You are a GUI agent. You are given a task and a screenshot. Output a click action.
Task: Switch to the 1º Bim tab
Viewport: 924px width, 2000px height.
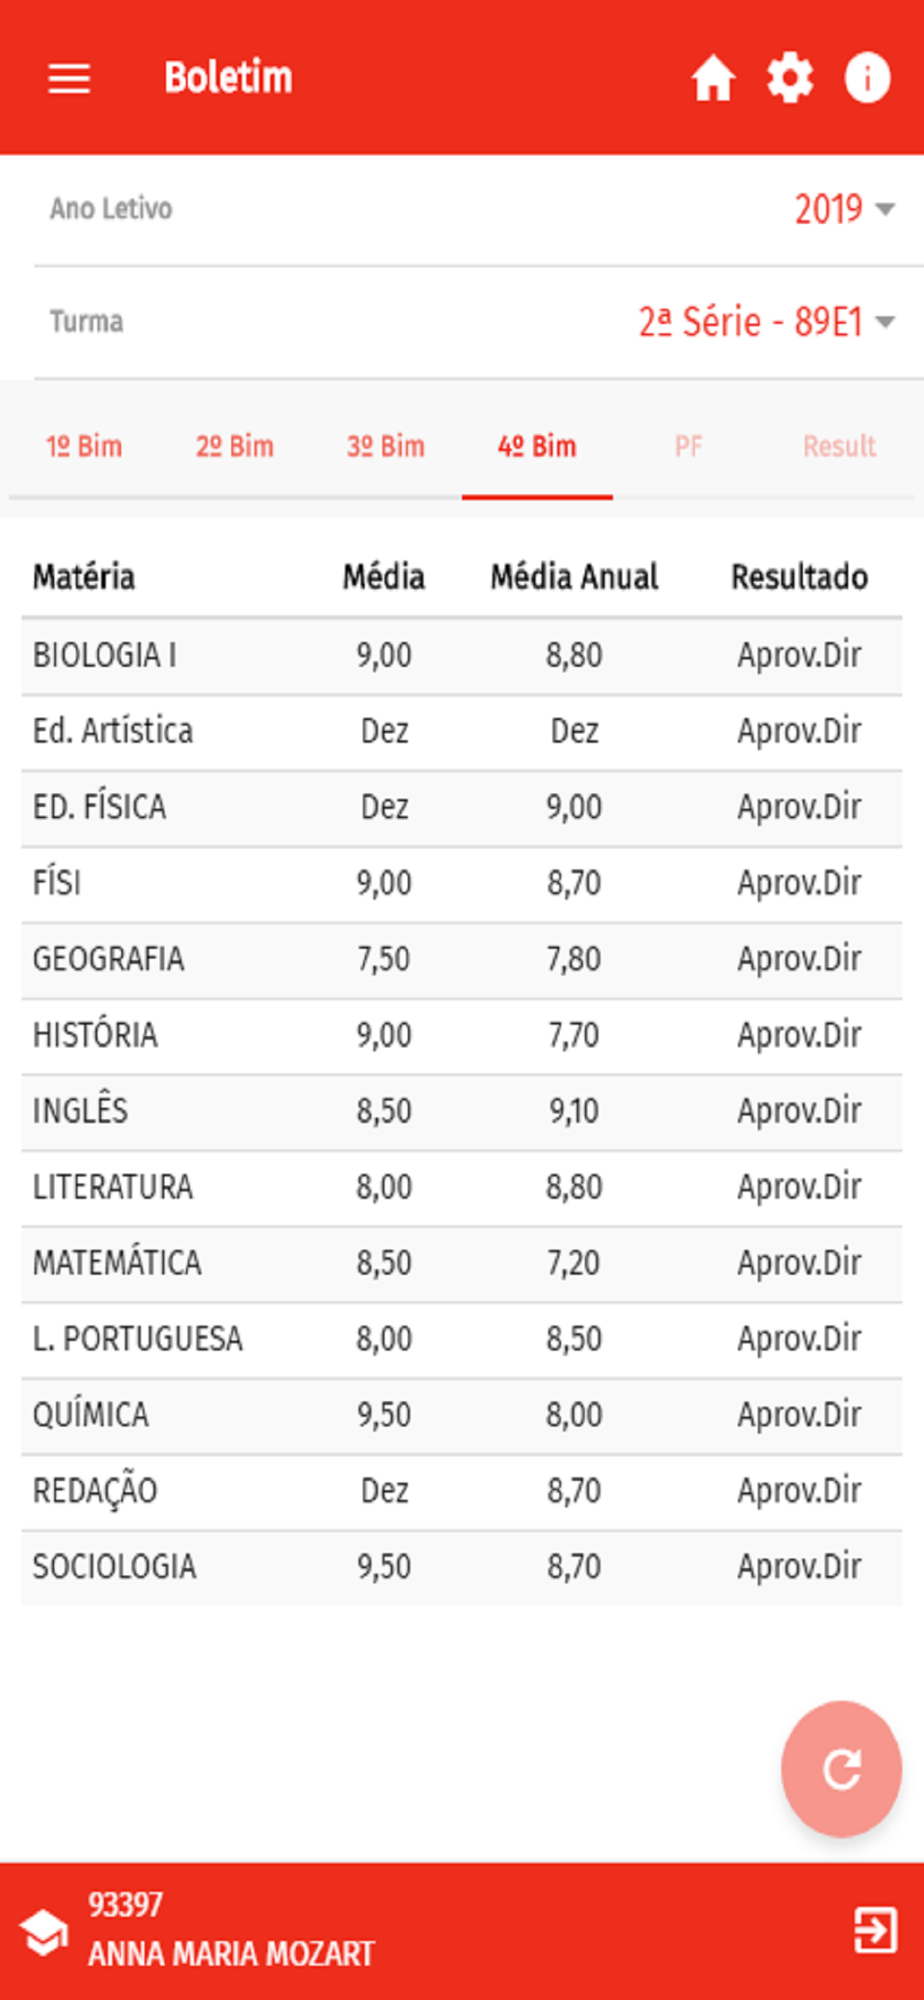[x=84, y=446]
